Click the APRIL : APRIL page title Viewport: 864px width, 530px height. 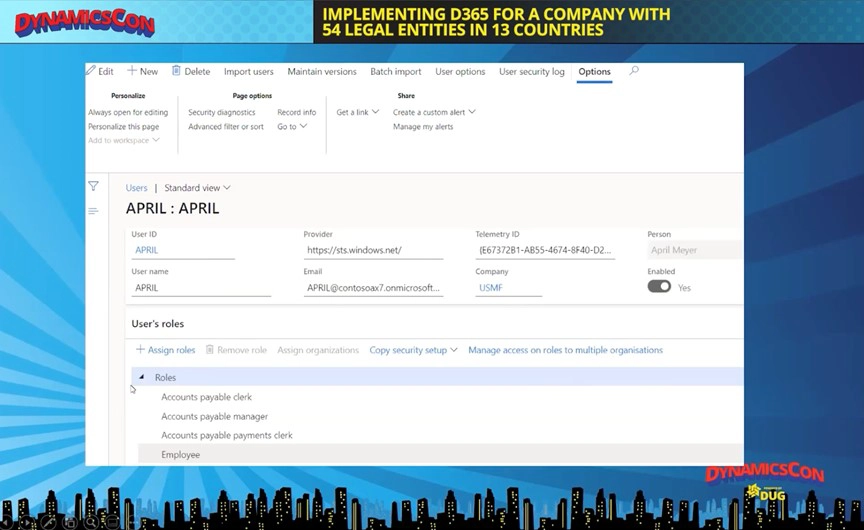point(172,208)
